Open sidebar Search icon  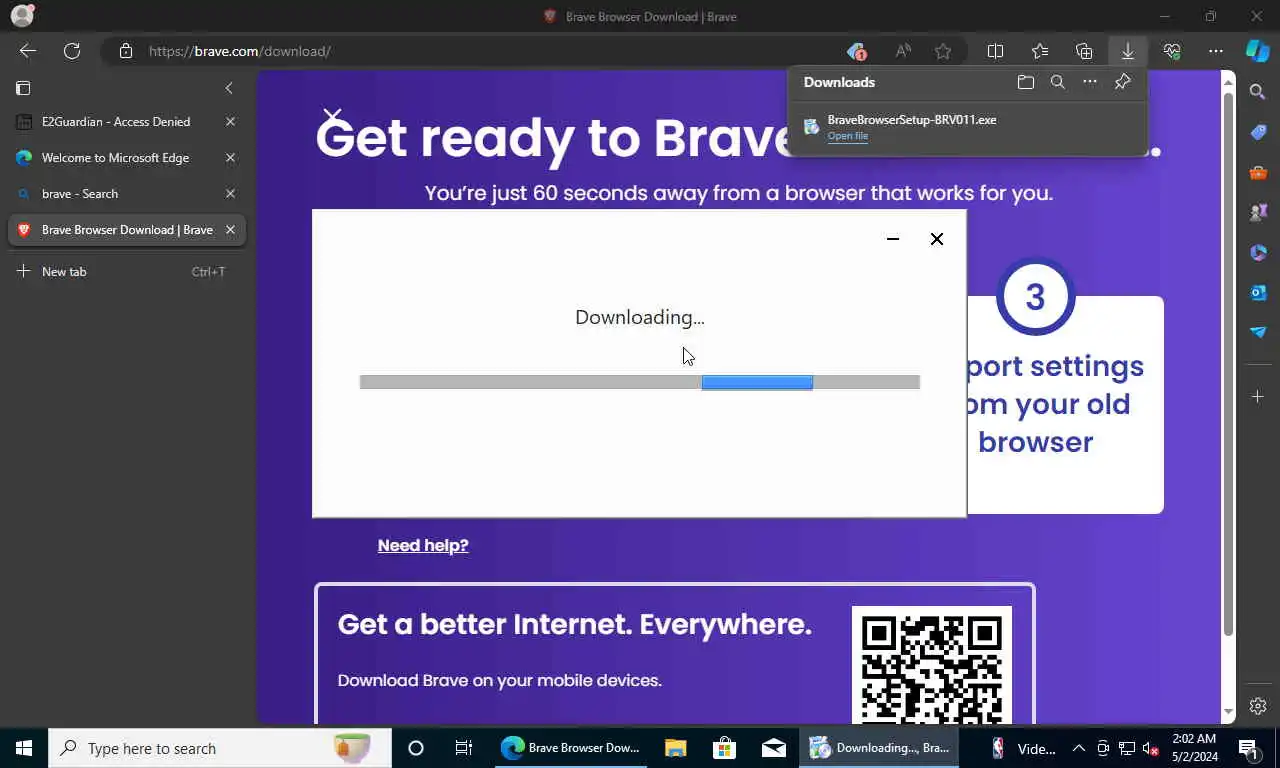click(1258, 92)
